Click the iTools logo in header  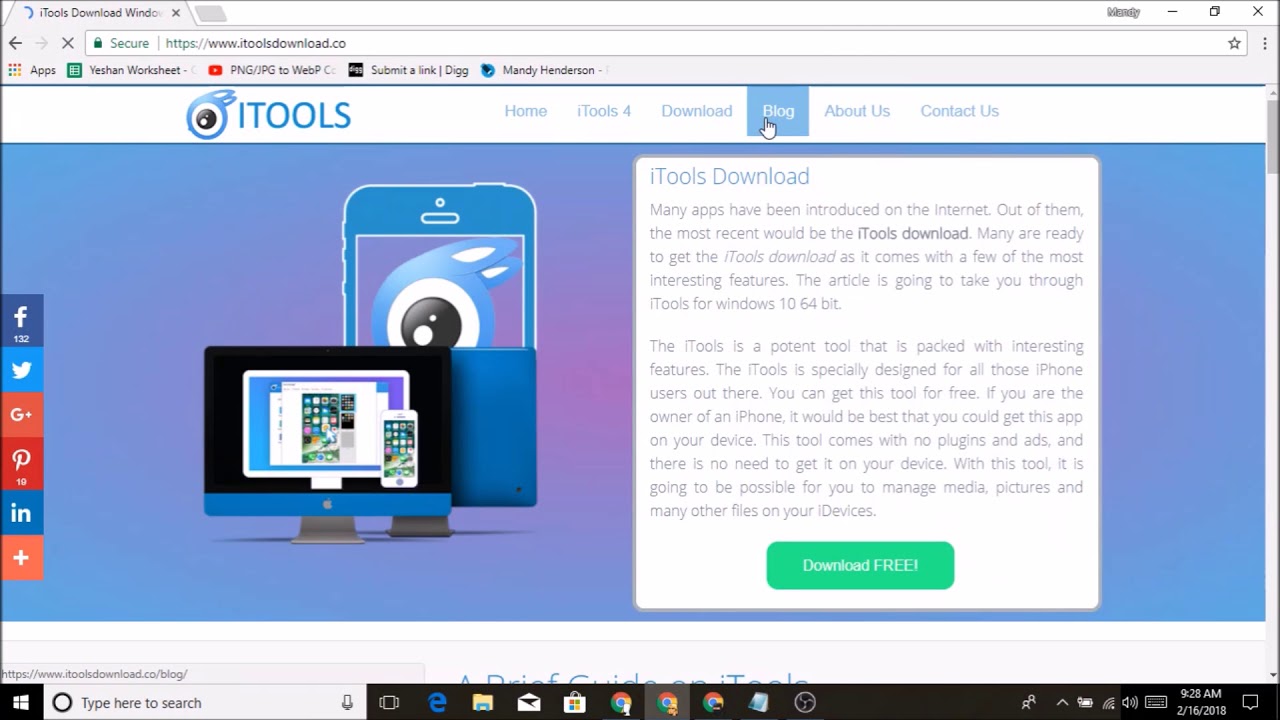point(268,114)
